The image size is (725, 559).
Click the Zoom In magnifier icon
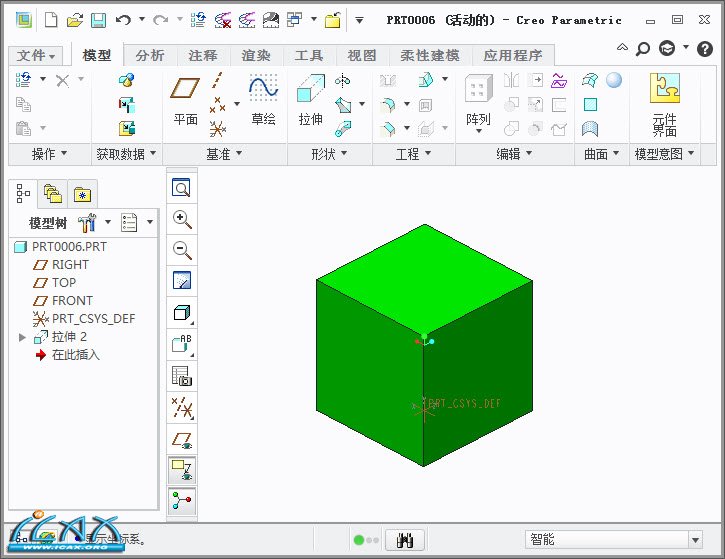click(182, 219)
